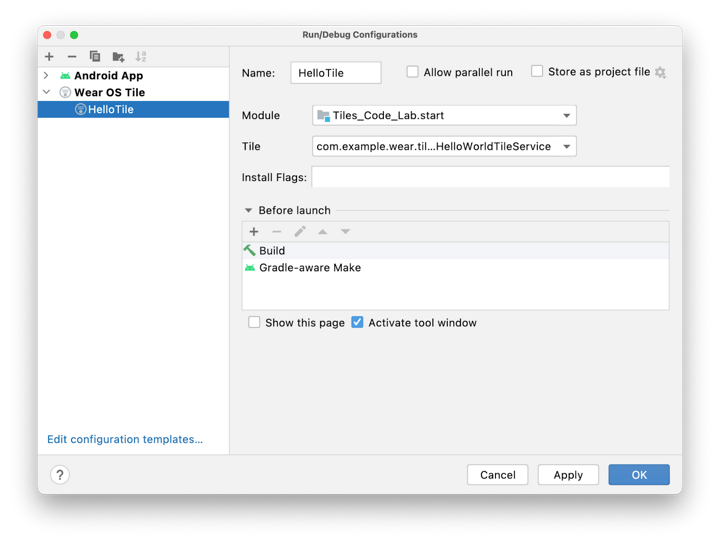Click the Add New Configuration plus icon
The height and width of the screenshot is (544, 720).
[49, 57]
